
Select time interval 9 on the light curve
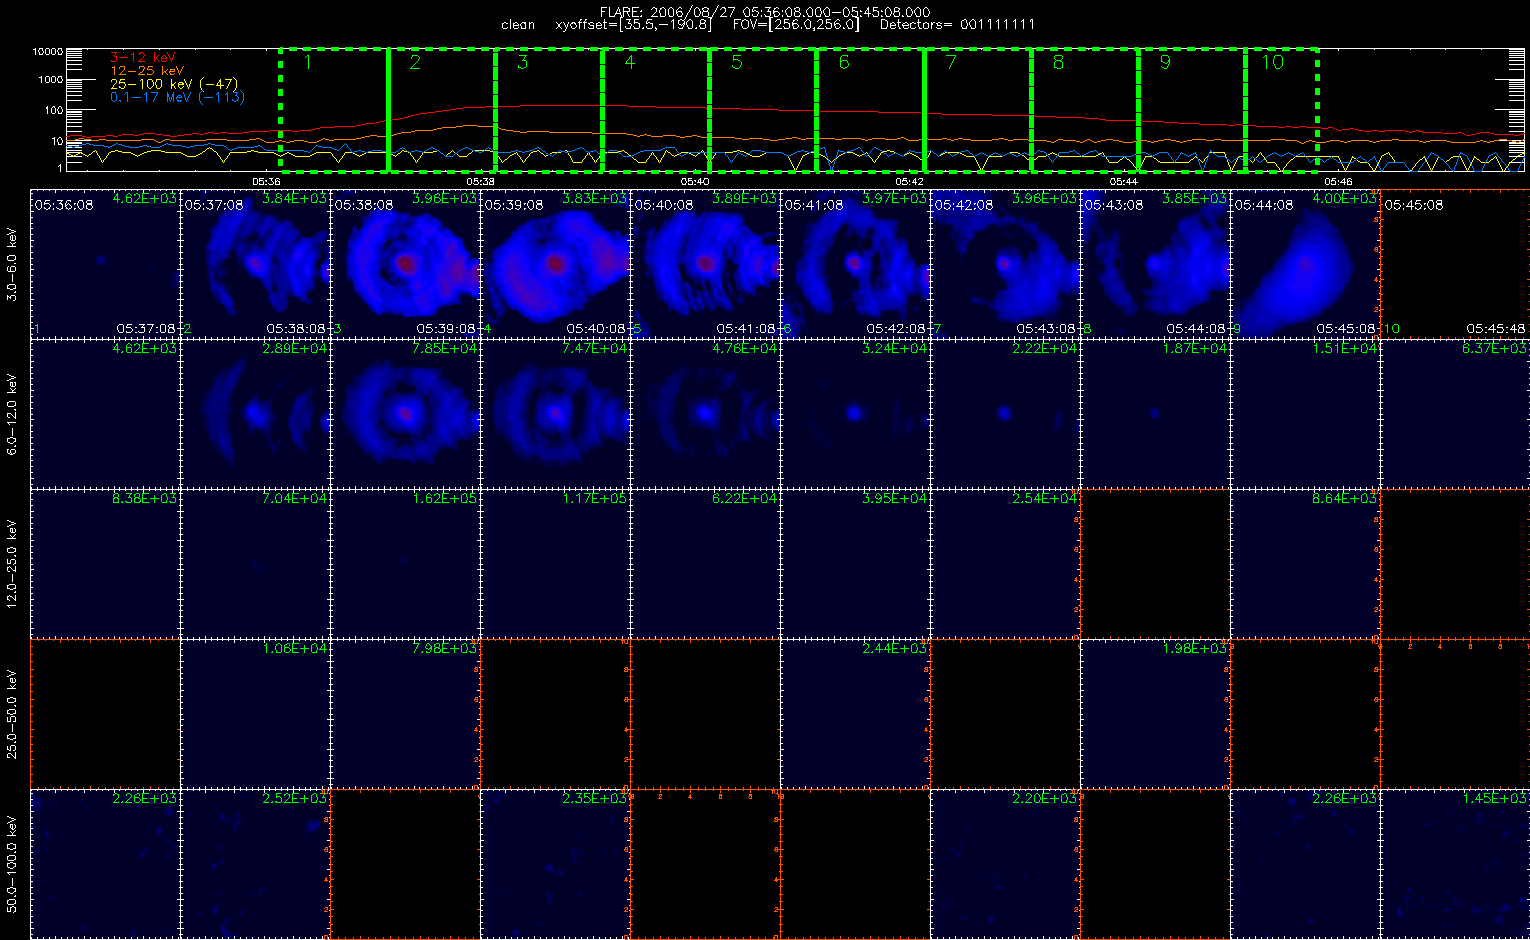coord(1191,110)
